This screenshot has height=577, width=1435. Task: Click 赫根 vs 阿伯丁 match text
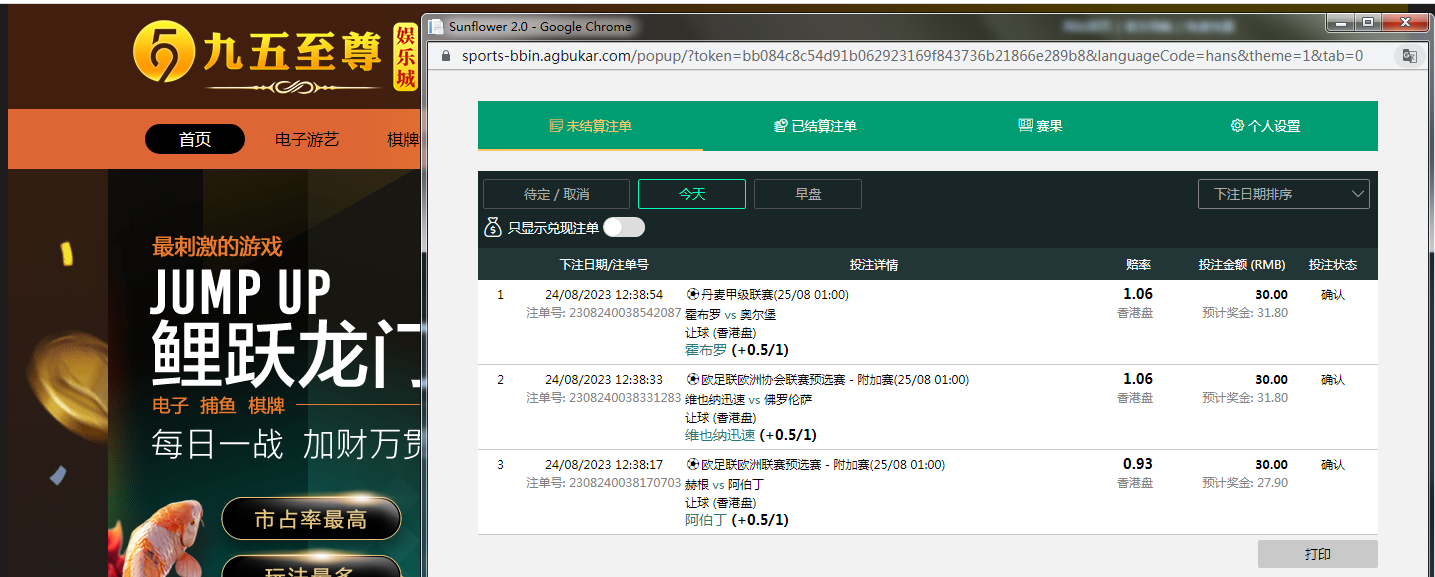coord(723,484)
